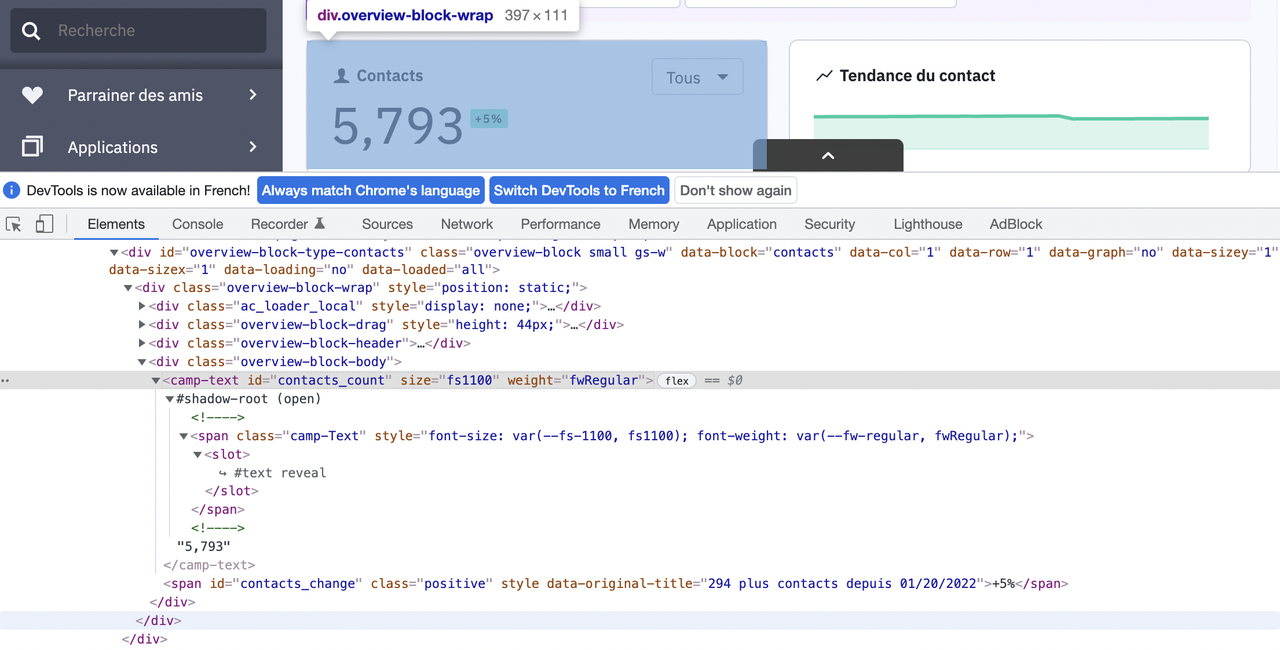Click the dark collapse arrow handle
1280x650 pixels.
click(828, 155)
